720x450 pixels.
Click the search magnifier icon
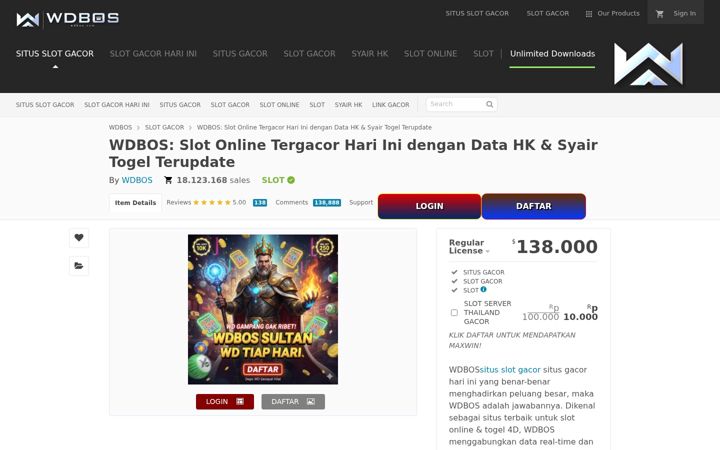(x=489, y=104)
